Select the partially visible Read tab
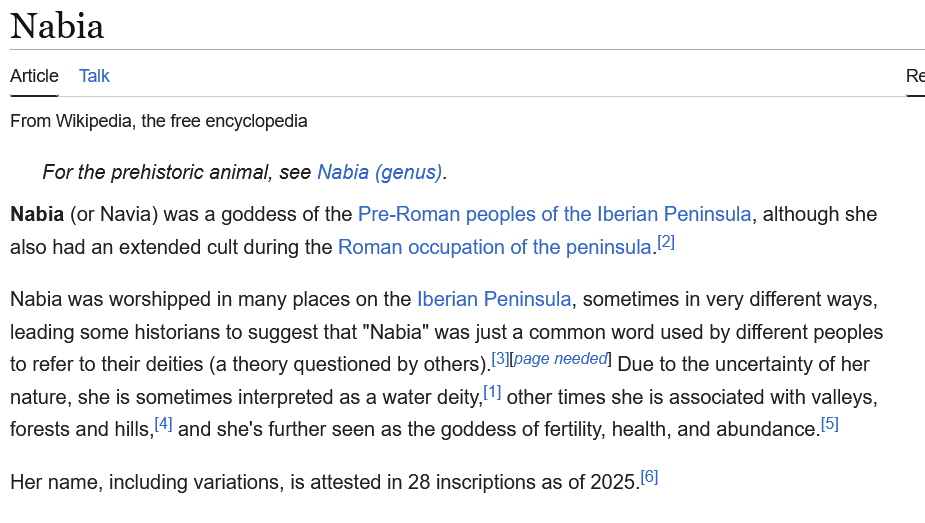The width and height of the screenshot is (925, 523). click(914, 76)
